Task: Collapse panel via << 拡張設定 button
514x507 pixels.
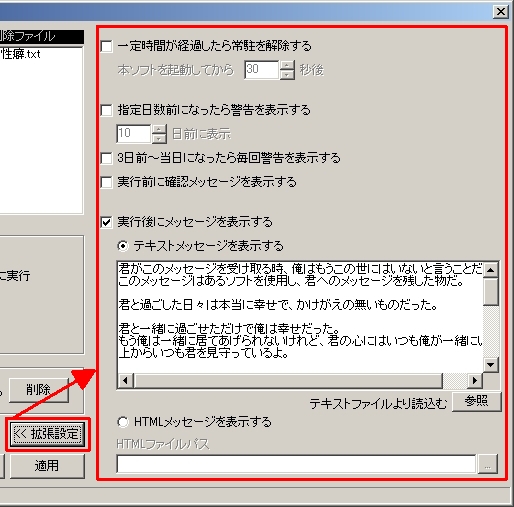Action: (46, 434)
